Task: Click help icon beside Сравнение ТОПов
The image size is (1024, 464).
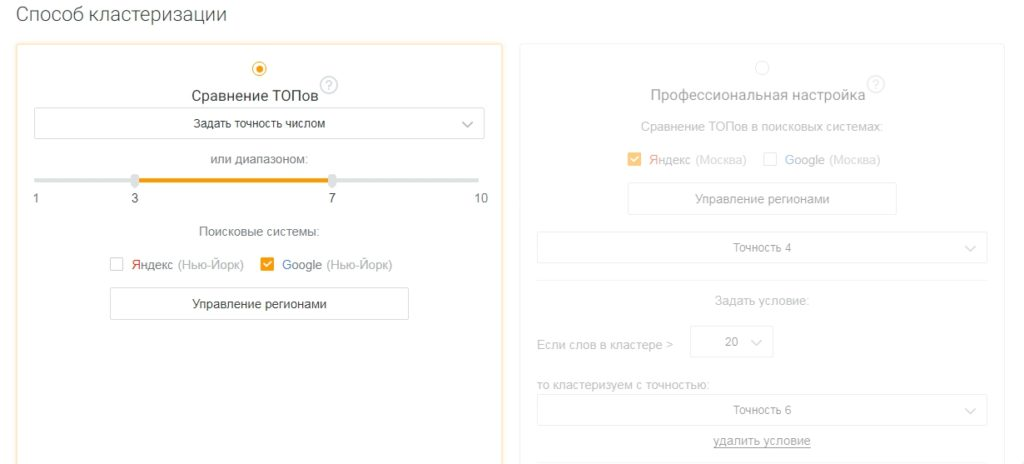Action: point(329,85)
